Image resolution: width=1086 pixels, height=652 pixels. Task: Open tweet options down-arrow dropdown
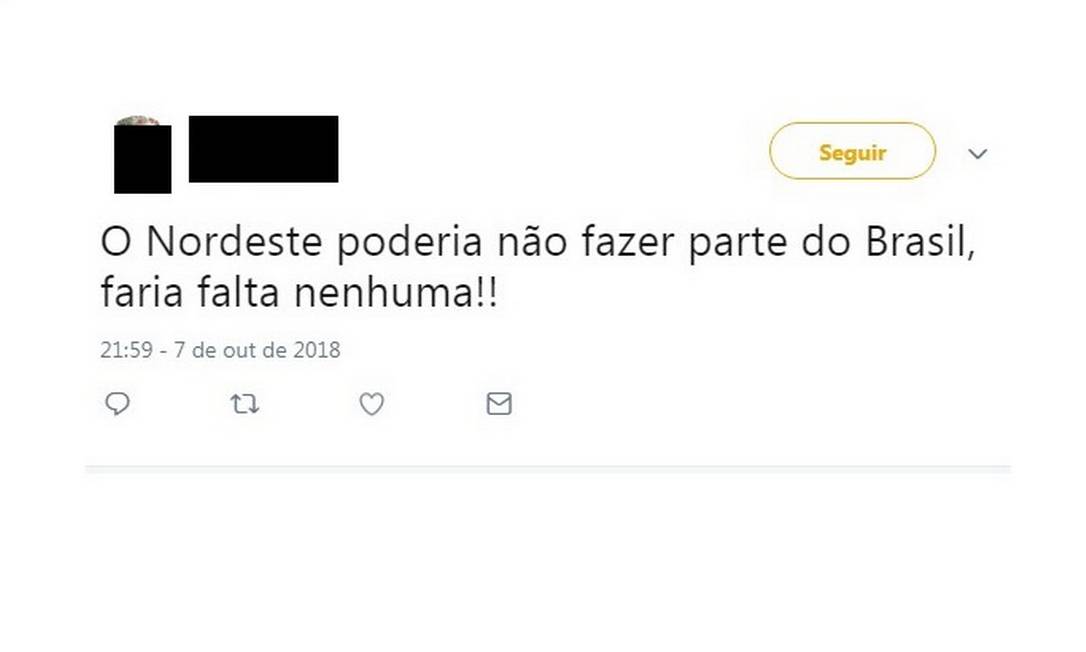pyautogui.click(x=978, y=153)
